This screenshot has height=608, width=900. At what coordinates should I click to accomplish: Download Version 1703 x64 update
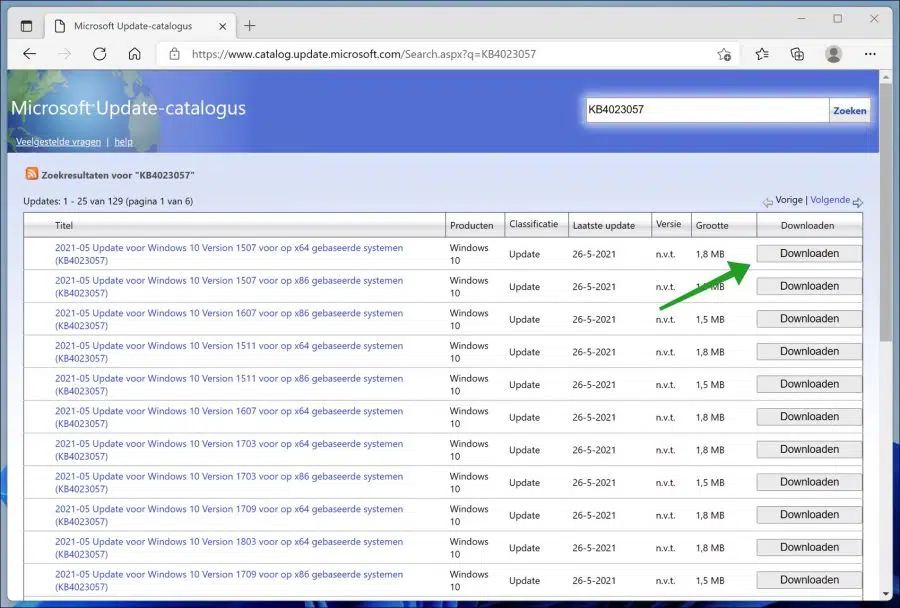pyautogui.click(x=809, y=450)
